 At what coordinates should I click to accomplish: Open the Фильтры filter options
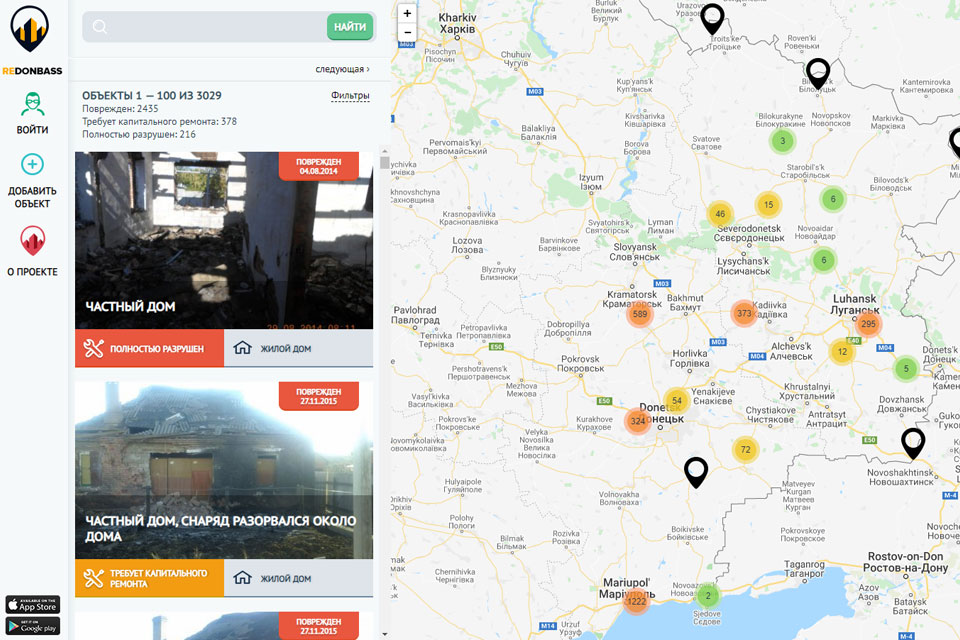[x=350, y=96]
